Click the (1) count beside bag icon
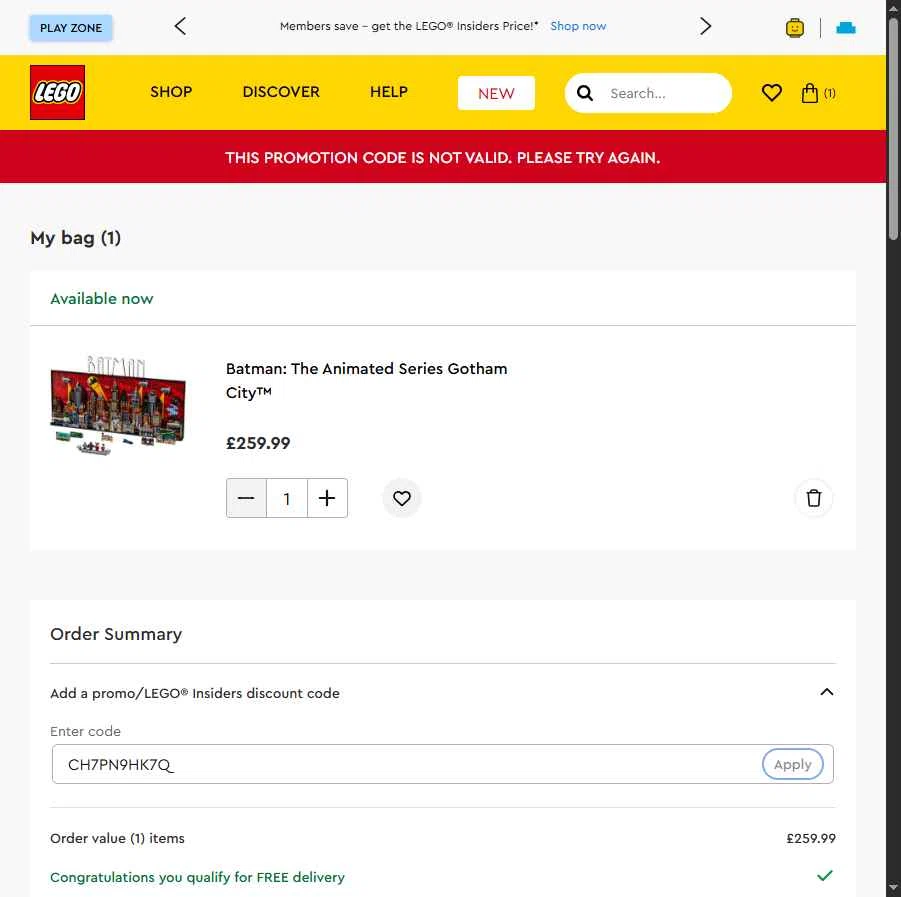901x897 pixels. (x=829, y=93)
